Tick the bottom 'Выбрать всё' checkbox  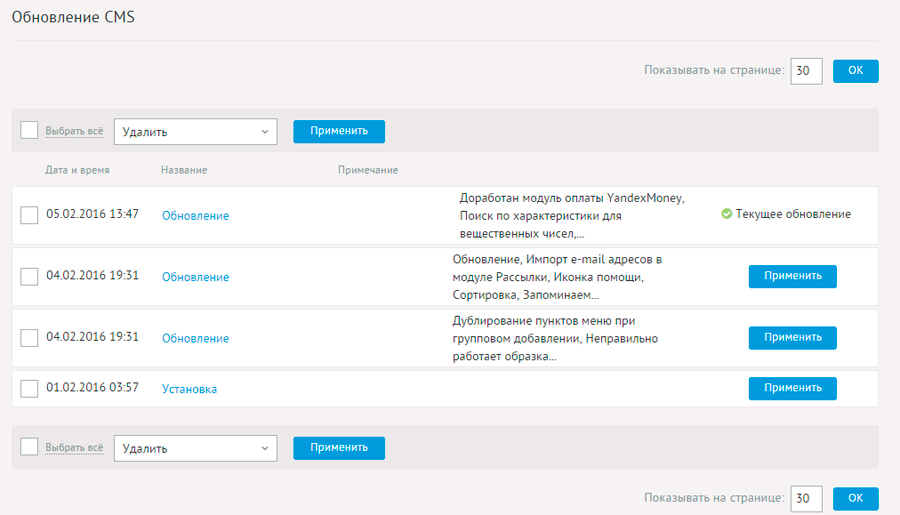click(x=29, y=447)
